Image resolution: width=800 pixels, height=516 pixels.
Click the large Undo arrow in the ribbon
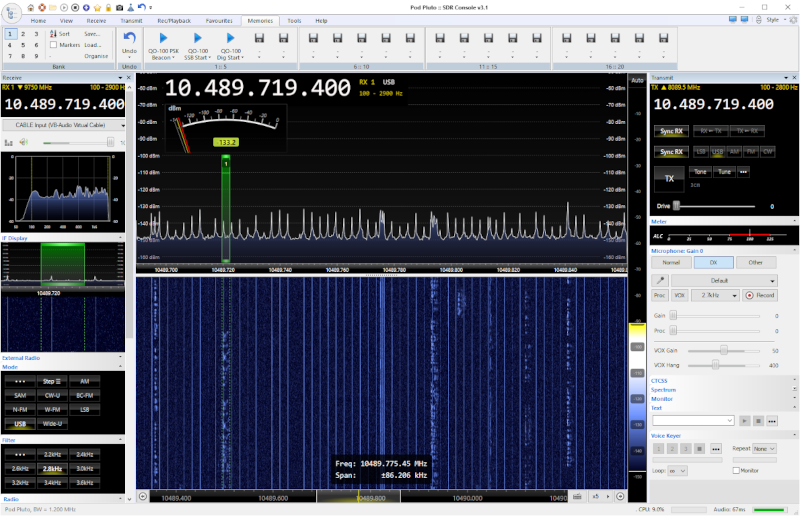point(130,38)
